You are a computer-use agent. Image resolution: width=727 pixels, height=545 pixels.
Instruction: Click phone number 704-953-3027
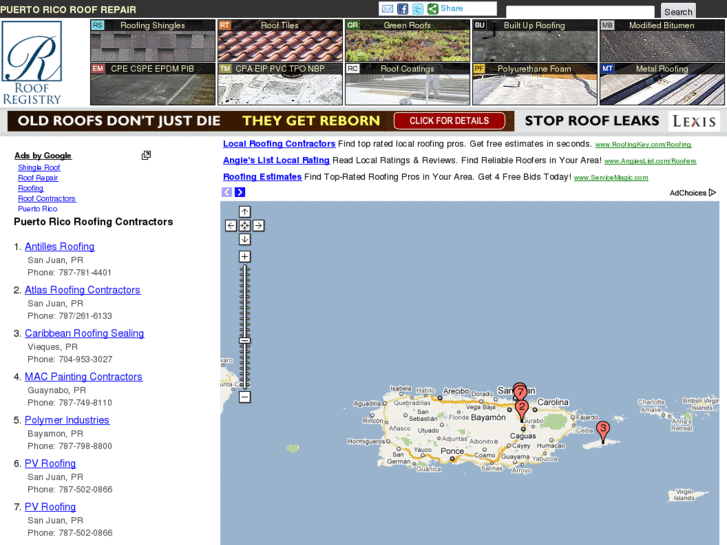(x=85, y=359)
